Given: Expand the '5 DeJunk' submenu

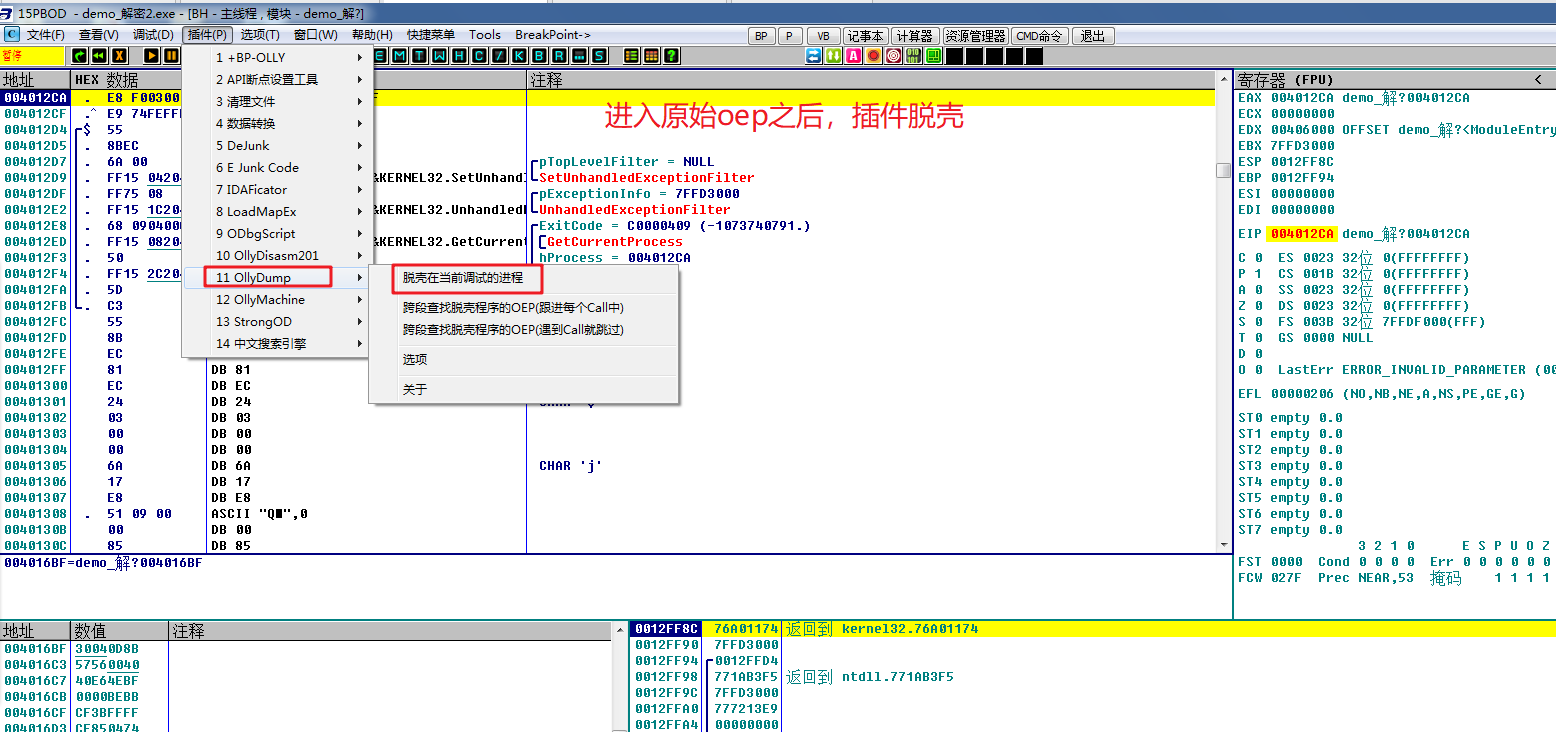Looking at the screenshot, I should point(278,145).
